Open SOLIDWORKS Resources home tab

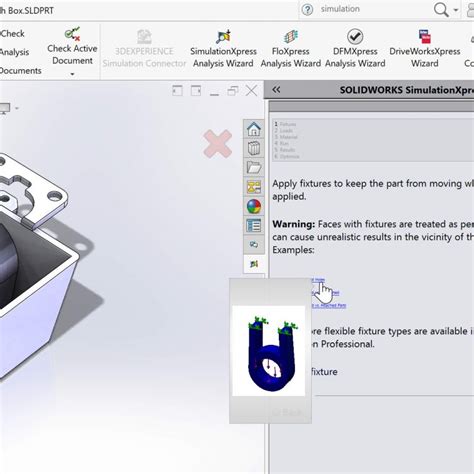(x=254, y=129)
